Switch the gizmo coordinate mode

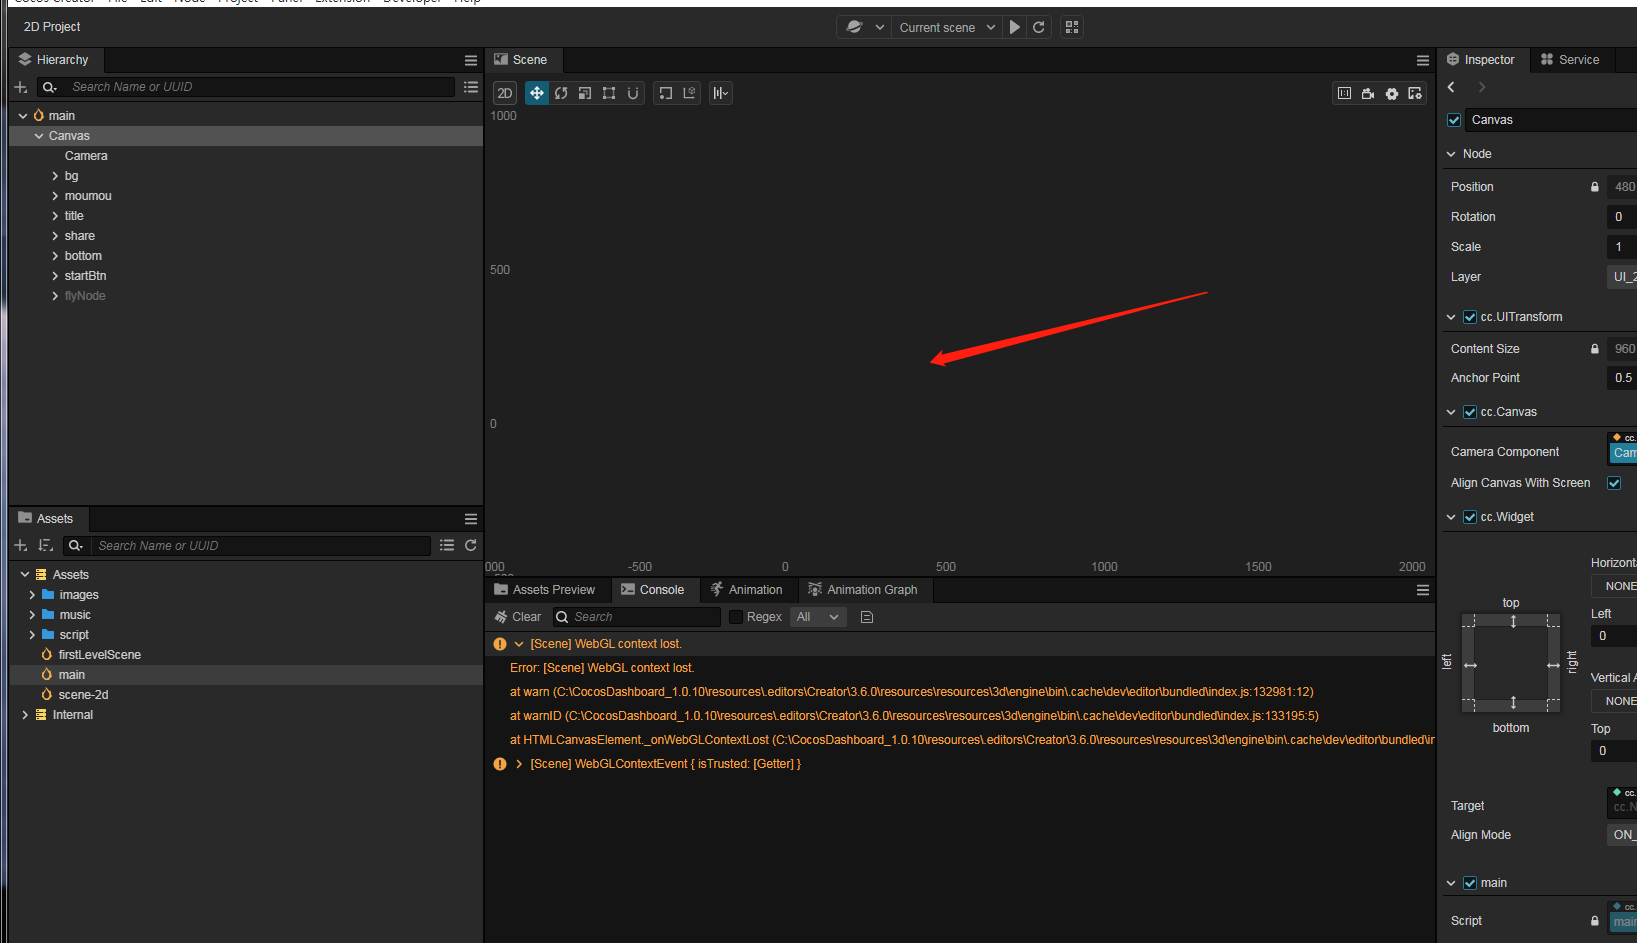point(690,93)
